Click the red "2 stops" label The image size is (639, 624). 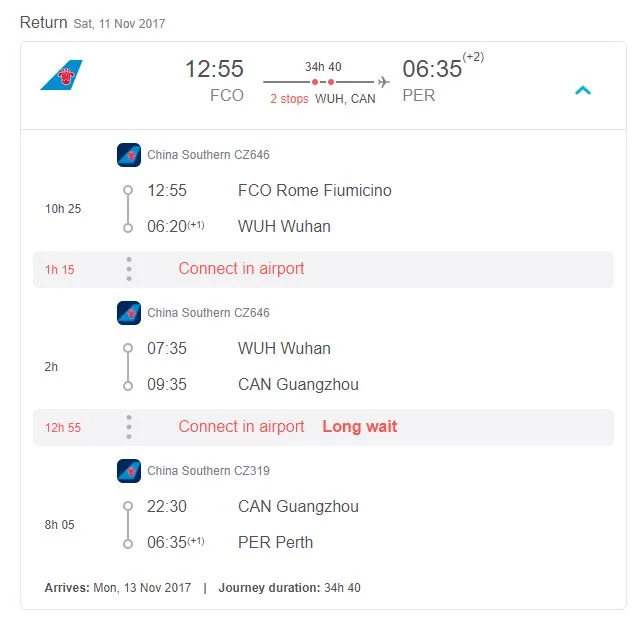[x=289, y=99]
